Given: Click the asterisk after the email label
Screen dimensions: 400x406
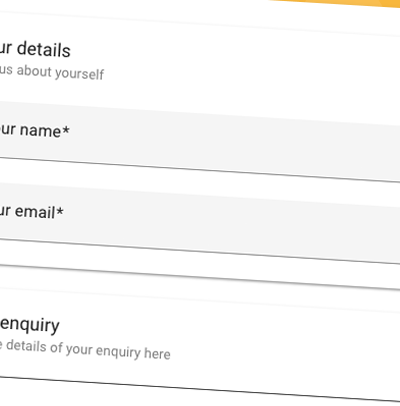Looking at the screenshot, I should pyautogui.click(x=60, y=211).
